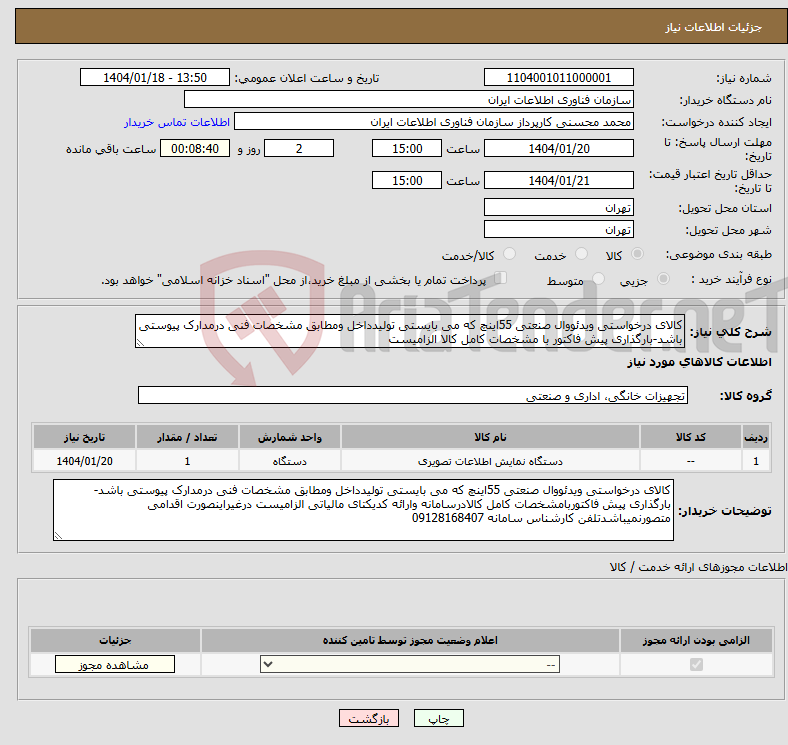
Task: Select the خدمت radio button
Action: coord(581,254)
